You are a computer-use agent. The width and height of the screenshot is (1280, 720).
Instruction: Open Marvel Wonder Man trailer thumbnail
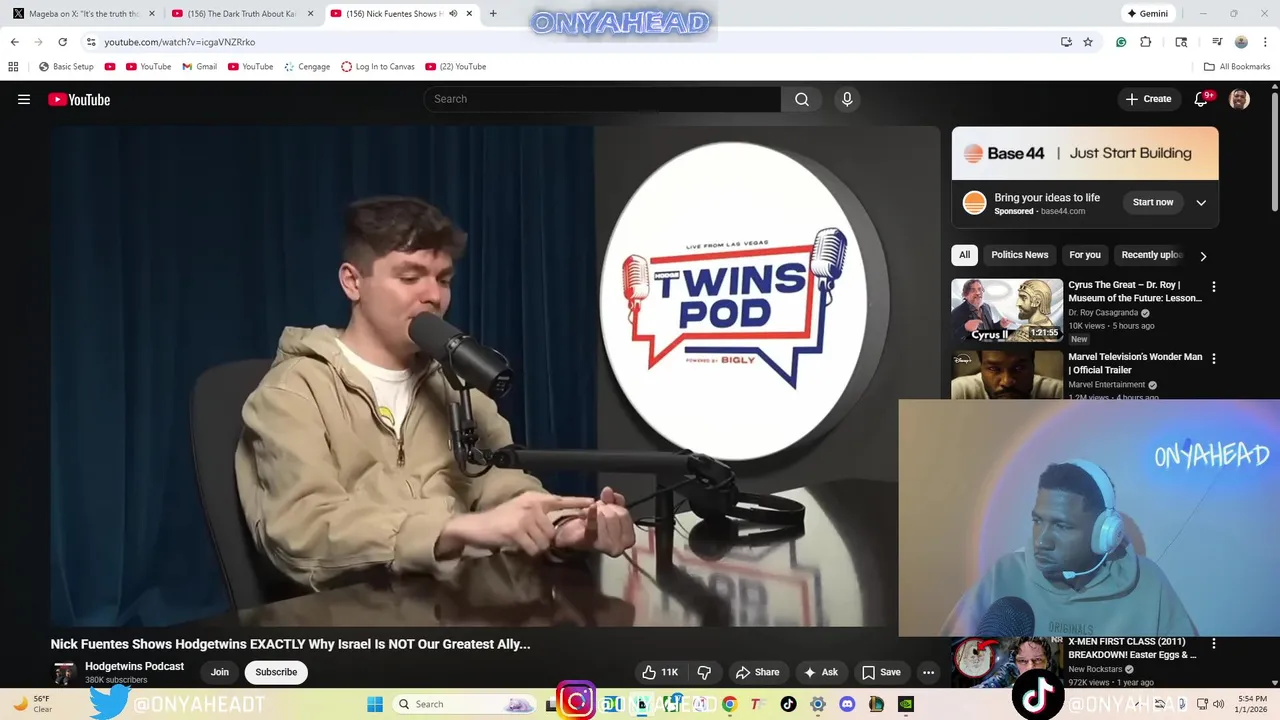point(1007,374)
